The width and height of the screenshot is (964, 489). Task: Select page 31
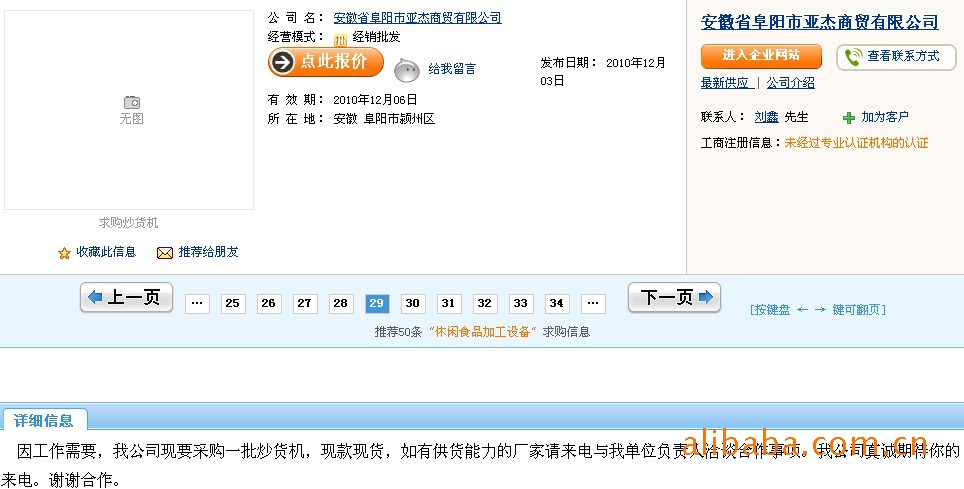tap(449, 303)
